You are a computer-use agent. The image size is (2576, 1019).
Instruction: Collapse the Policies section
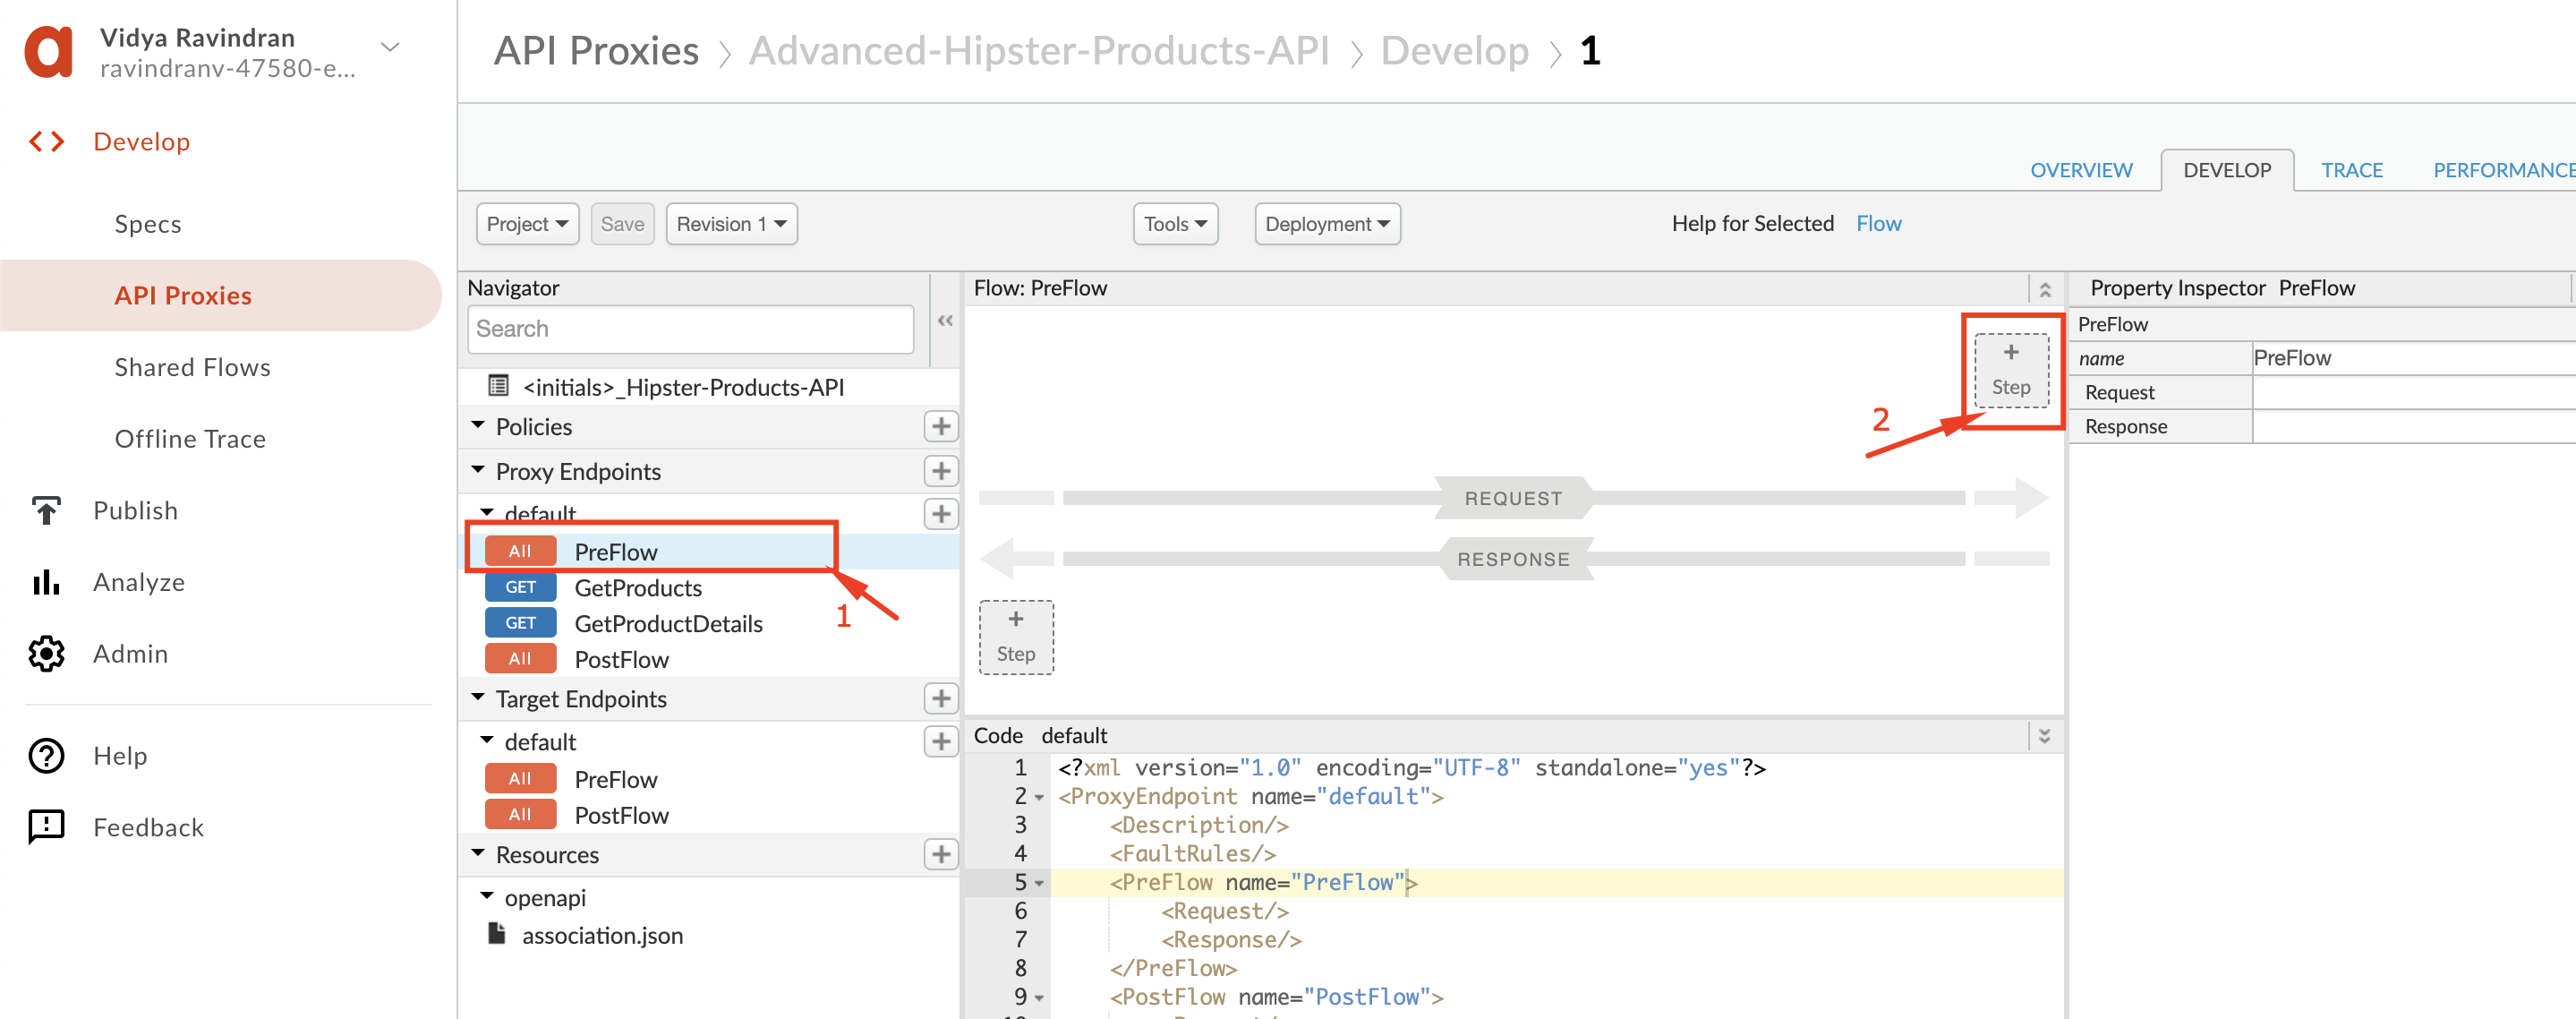point(478,426)
